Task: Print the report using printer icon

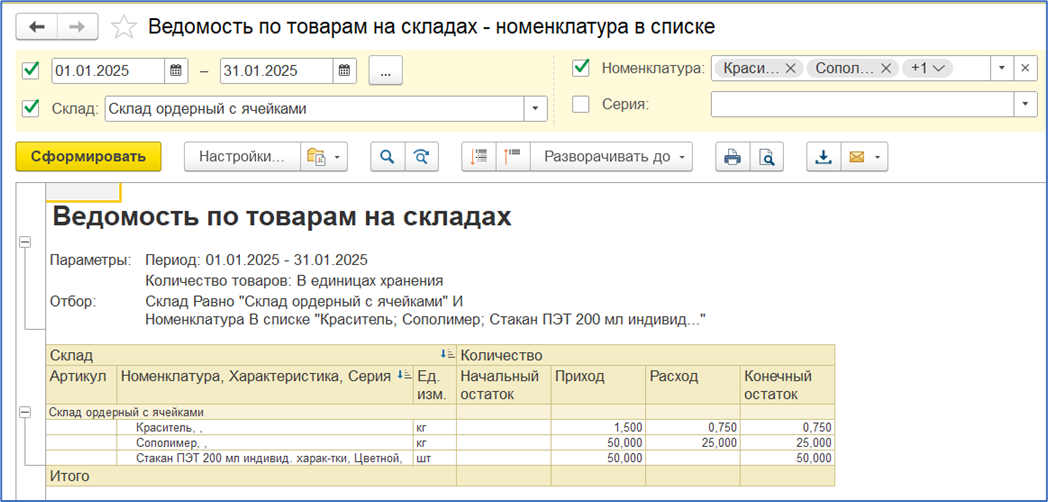Action: pyautogui.click(x=732, y=157)
